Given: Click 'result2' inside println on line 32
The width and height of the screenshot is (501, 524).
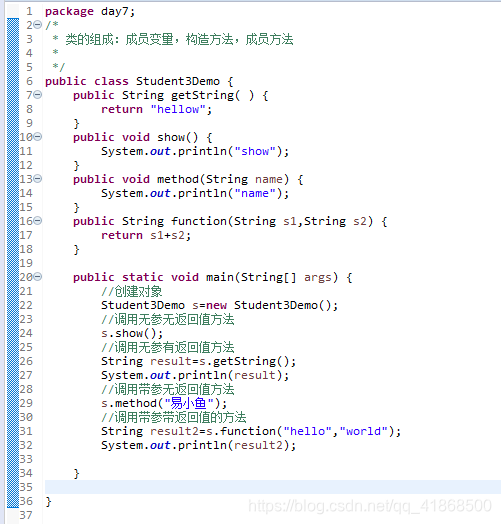Looking at the screenshot, I should [258, 445].
